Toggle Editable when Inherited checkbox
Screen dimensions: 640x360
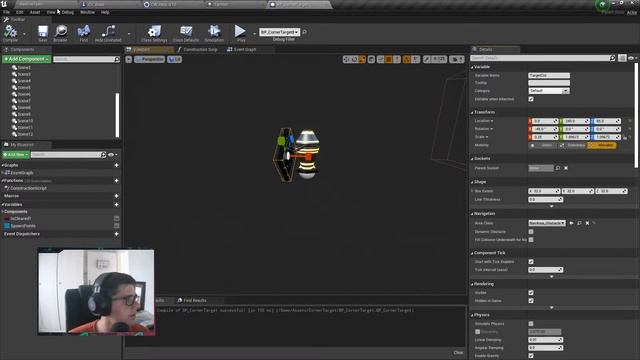[x=531, y=99]
